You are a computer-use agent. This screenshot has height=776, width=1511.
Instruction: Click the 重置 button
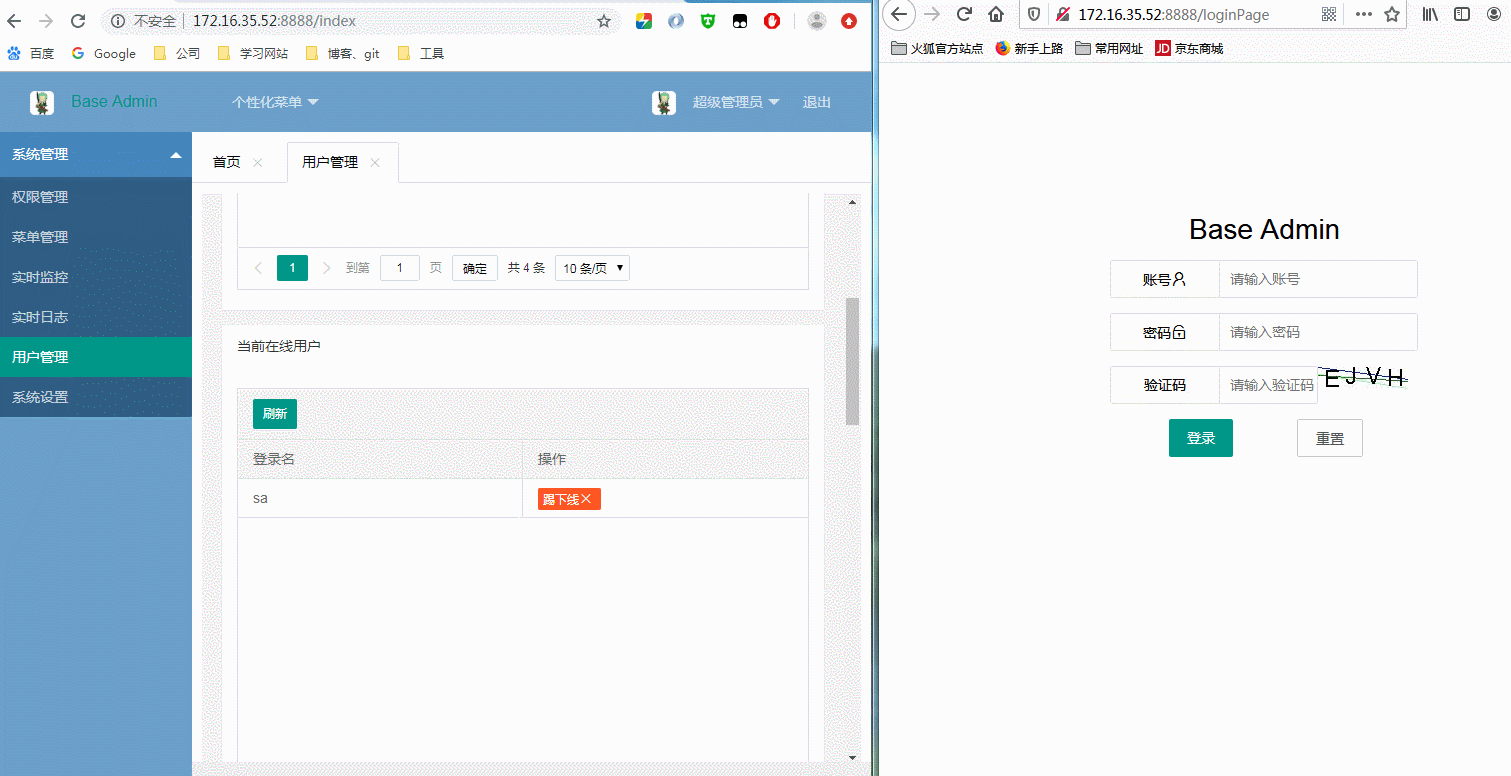click(x=1330, y=438)
